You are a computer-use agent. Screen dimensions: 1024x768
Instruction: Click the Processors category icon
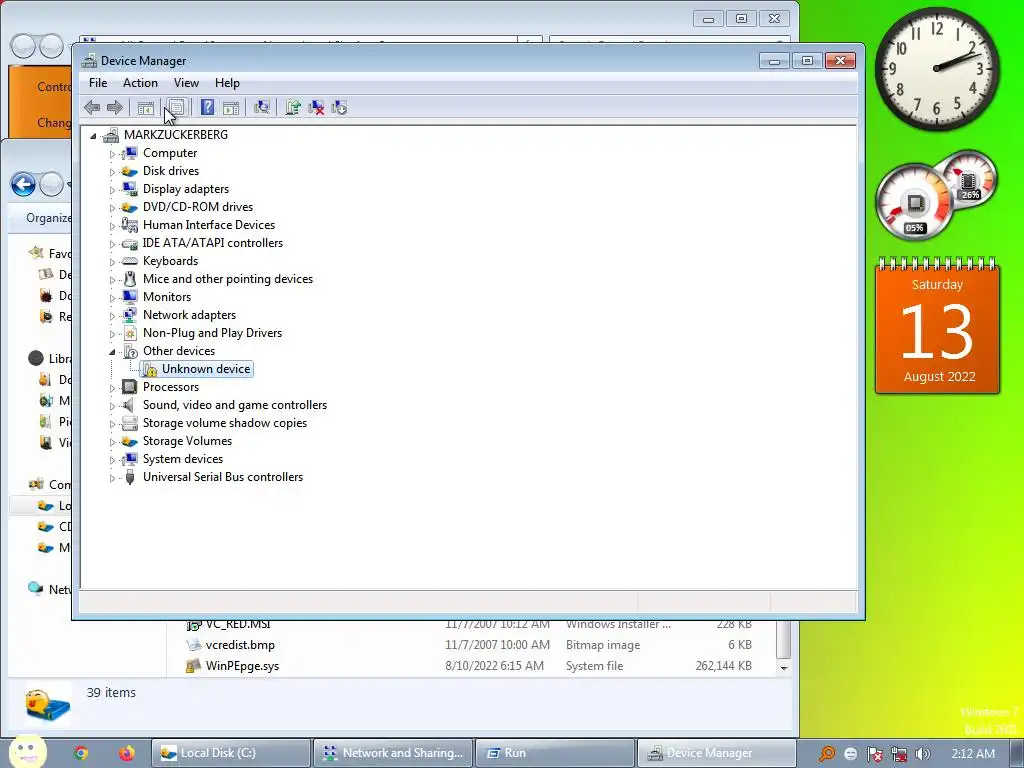coord(130,387)
